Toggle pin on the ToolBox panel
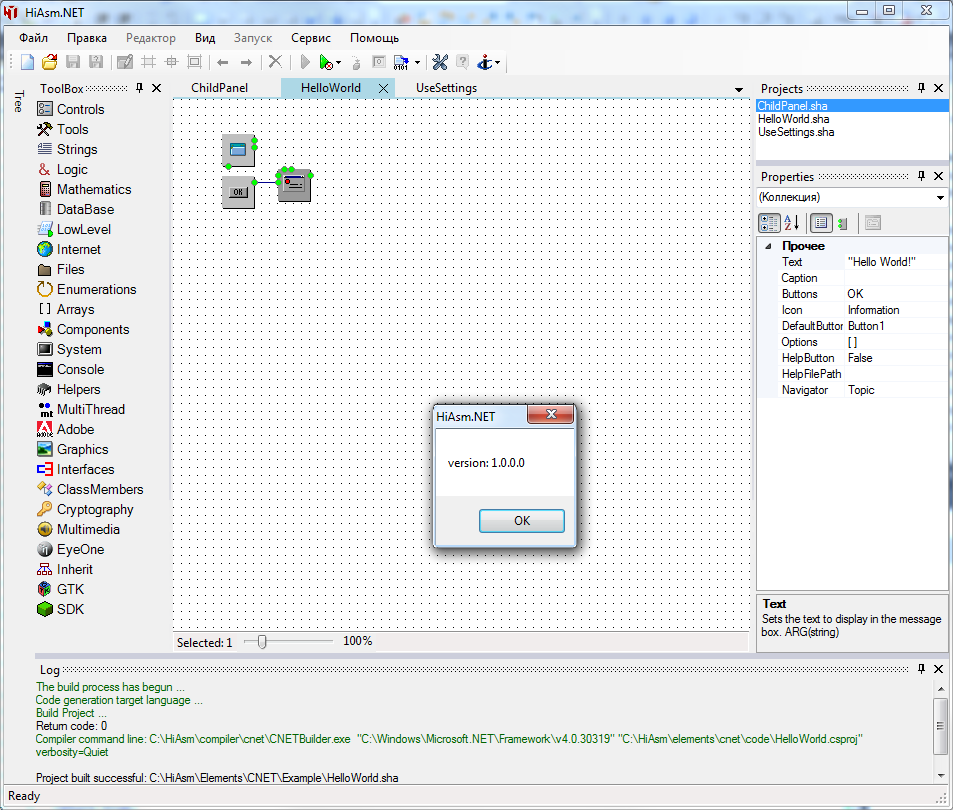This screenshot has width=953, height=810. pyautogui.click(x=140, y=88)
